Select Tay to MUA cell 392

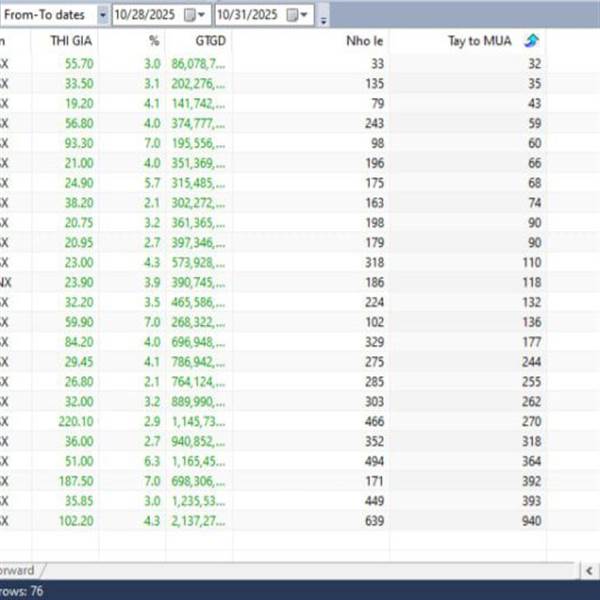[532, 481]
